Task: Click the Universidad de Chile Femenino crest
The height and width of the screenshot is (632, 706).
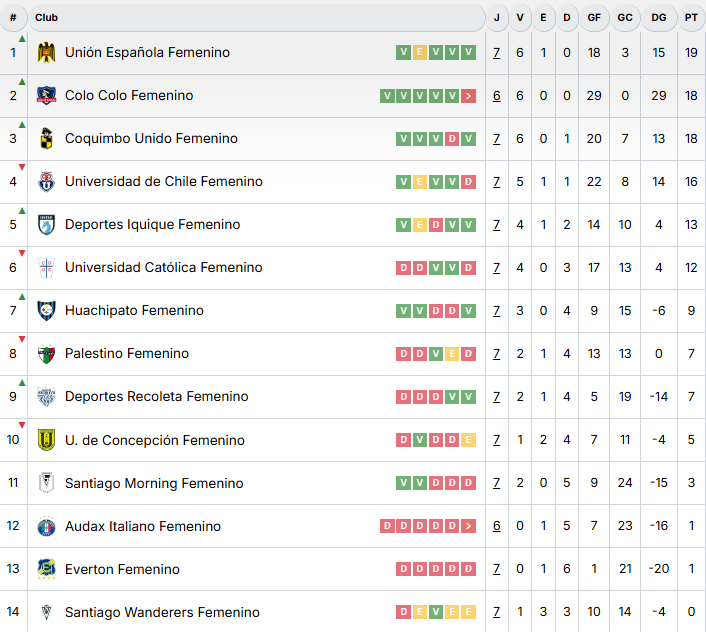Action: click(x=46, y=182)
